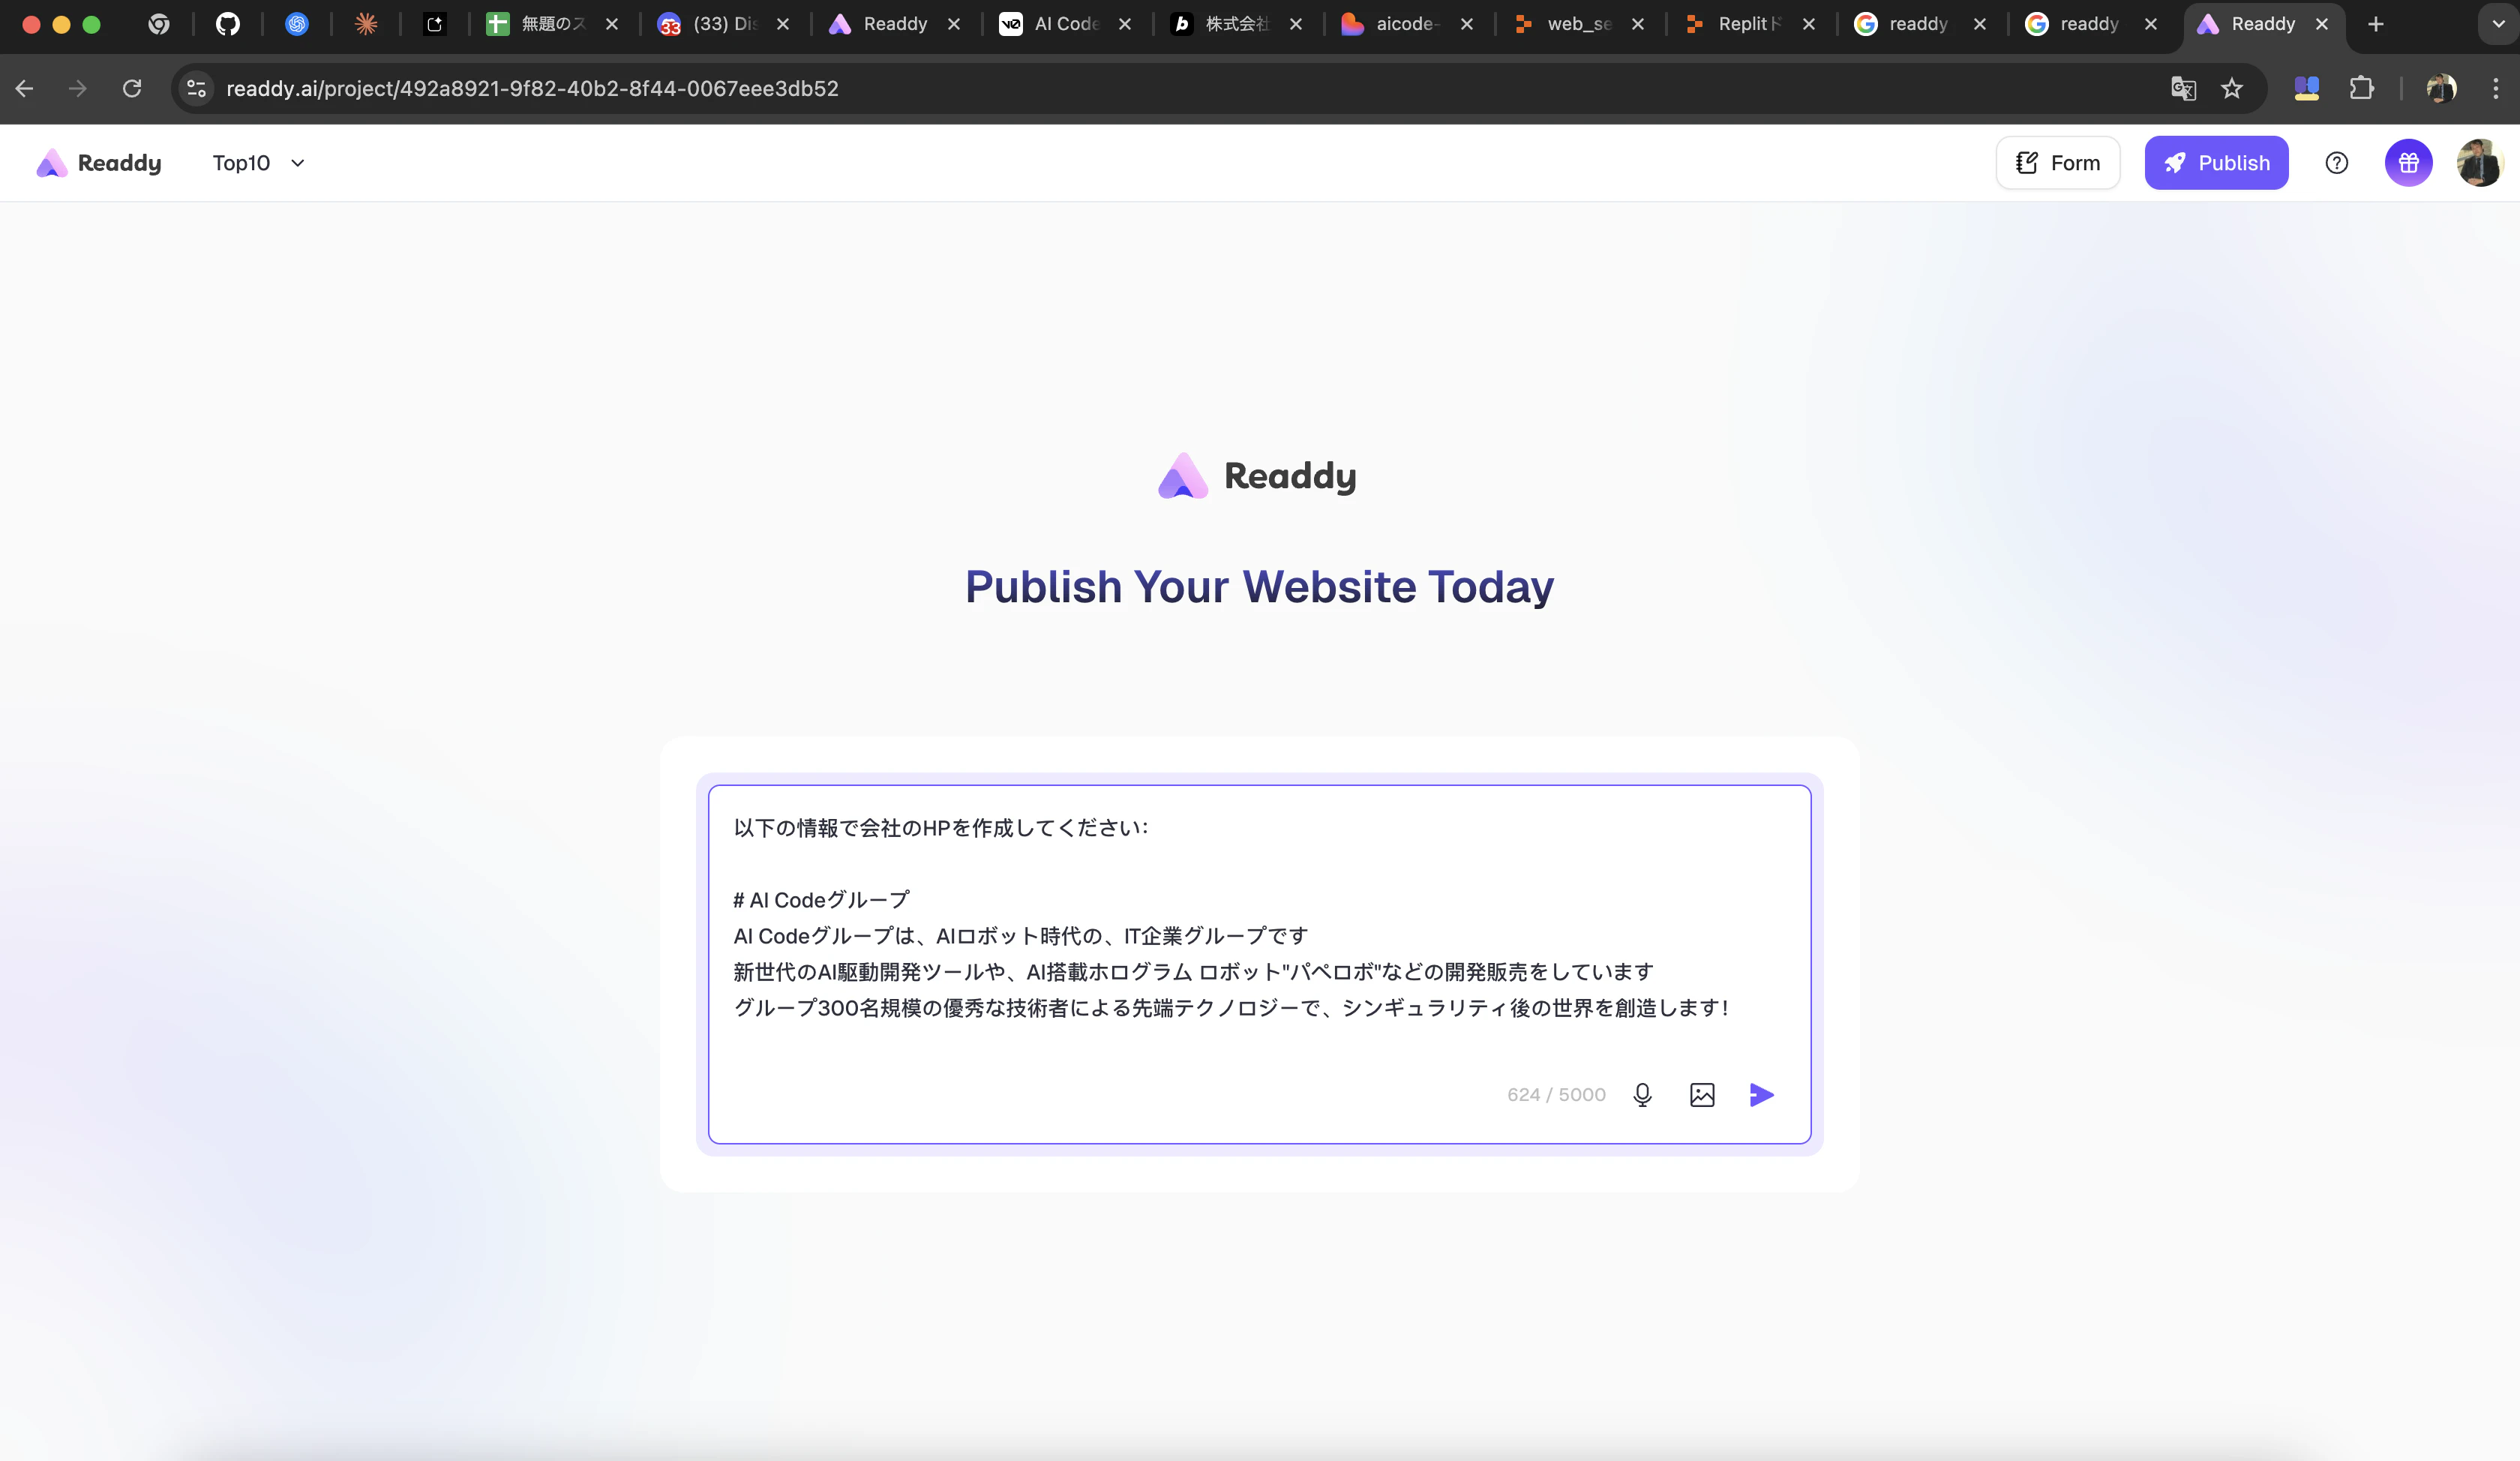Close the active Readdy tab
Screen dimensions: 2520x1461
2322,24
